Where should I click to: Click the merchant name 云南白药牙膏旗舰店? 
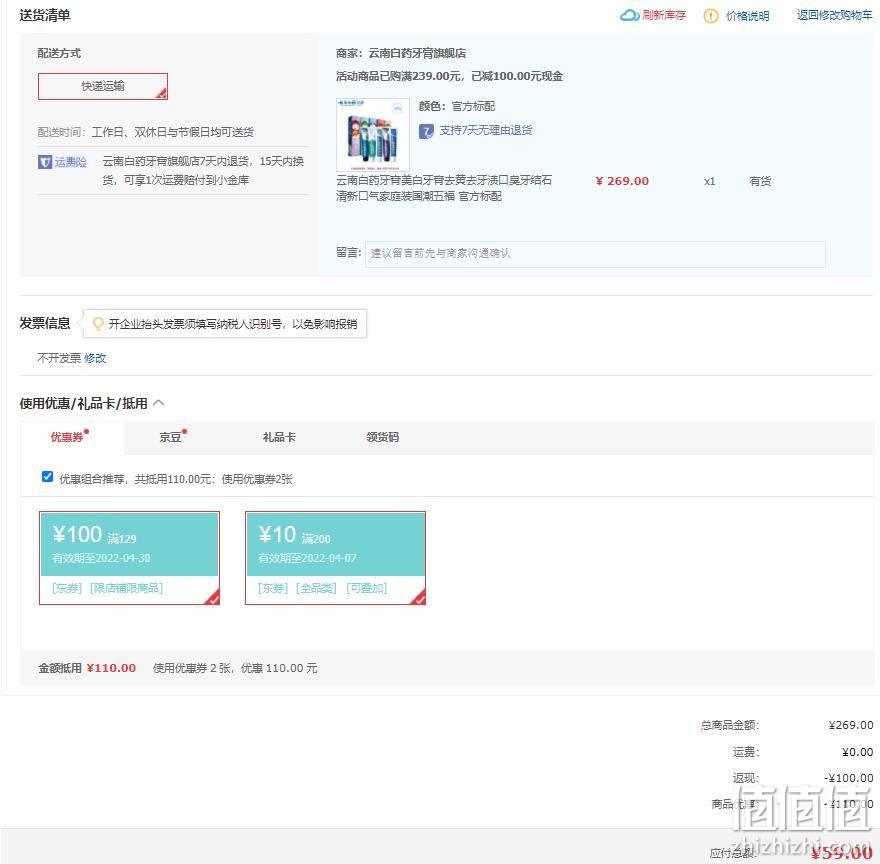(x=417, y=53)
